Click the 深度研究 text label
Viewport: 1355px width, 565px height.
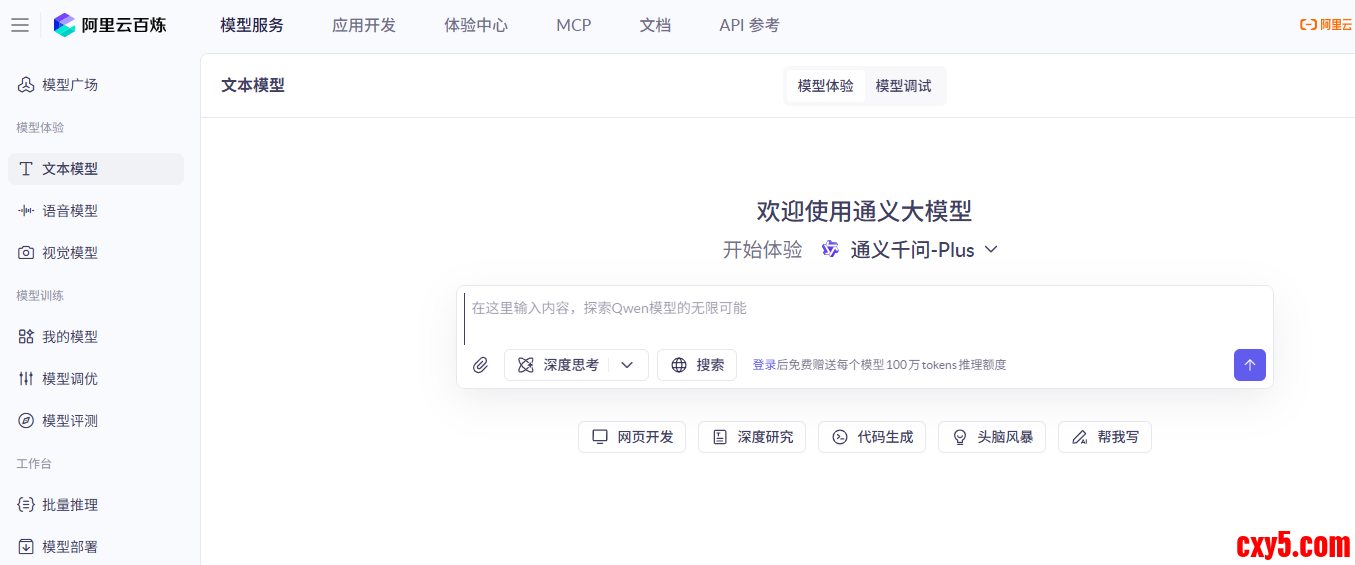(x=766, y=437)
